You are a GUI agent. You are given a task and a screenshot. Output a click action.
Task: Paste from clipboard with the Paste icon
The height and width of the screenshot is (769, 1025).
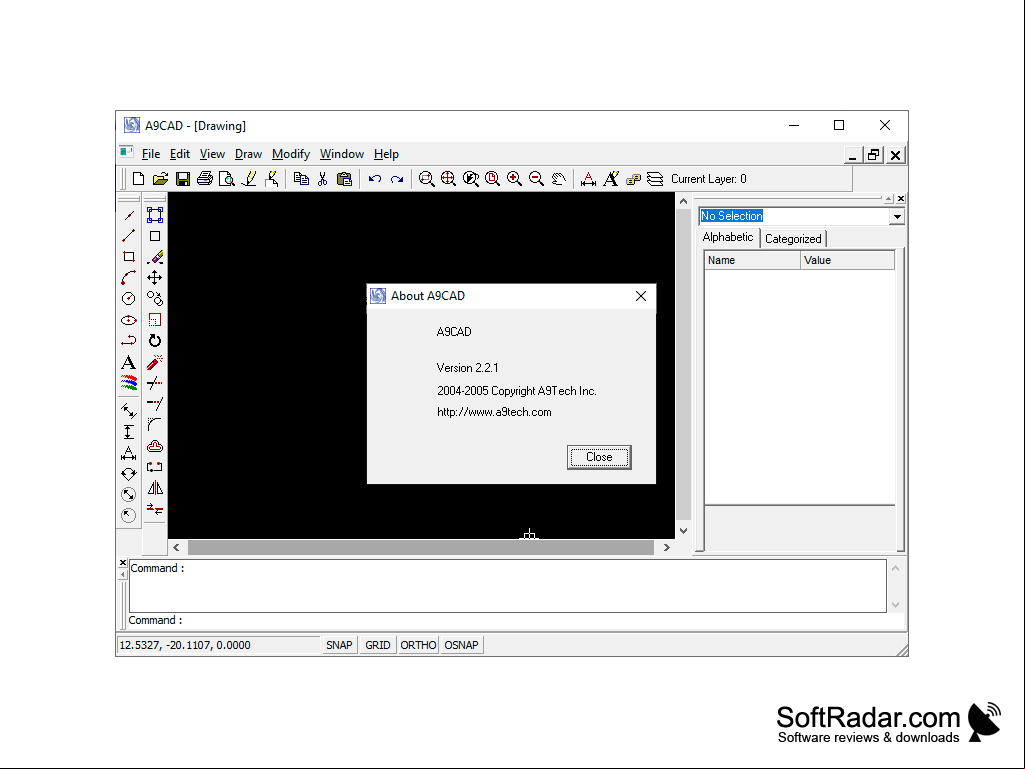click(x=344, y=179)
